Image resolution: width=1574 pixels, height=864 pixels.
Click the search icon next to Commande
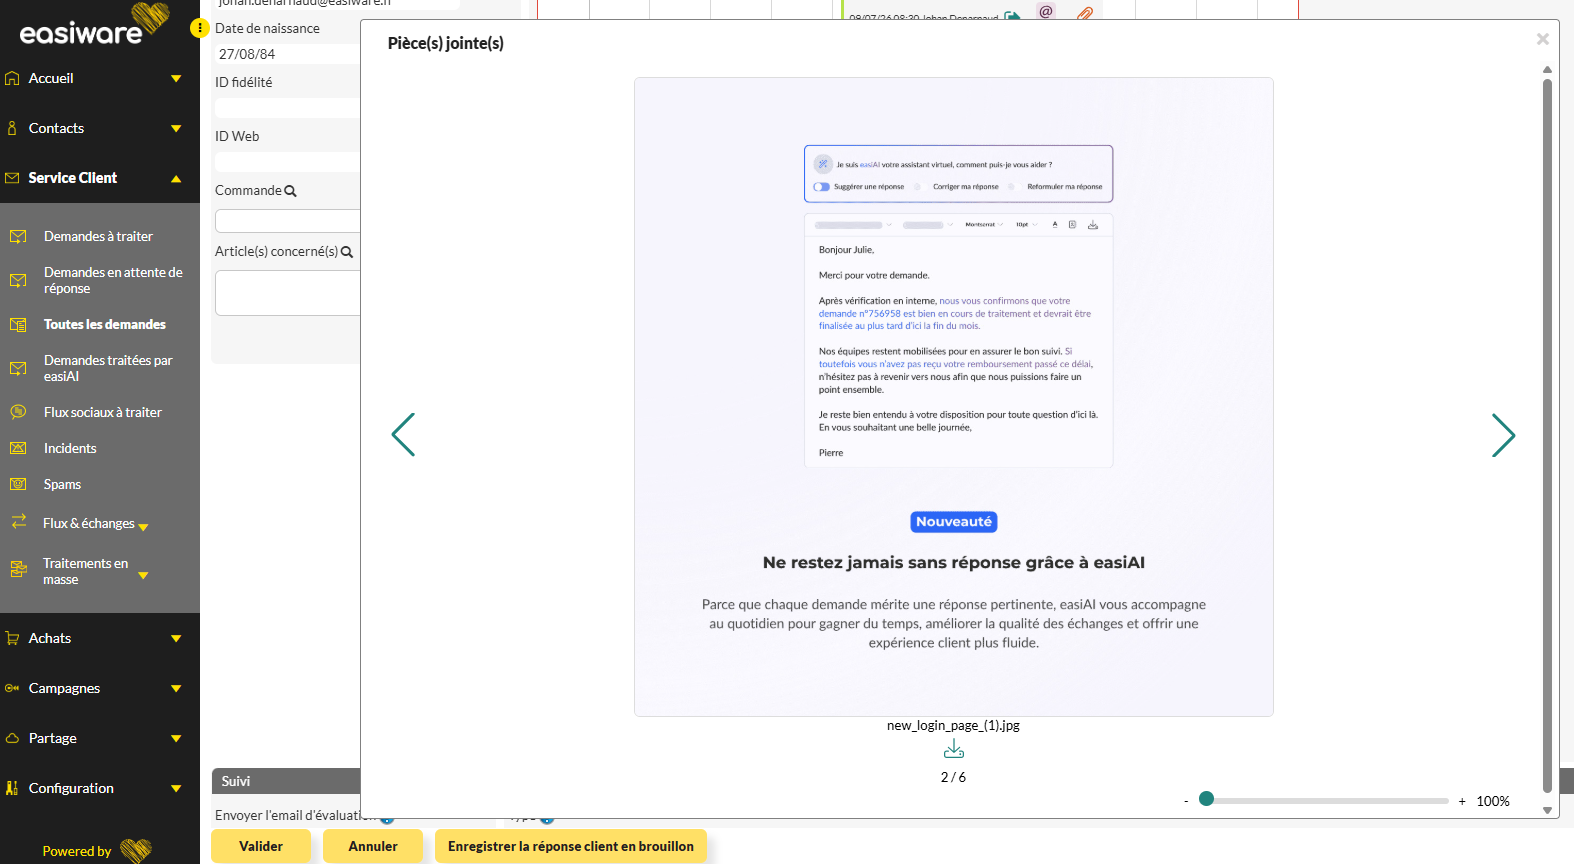click(x=290, y=191)
